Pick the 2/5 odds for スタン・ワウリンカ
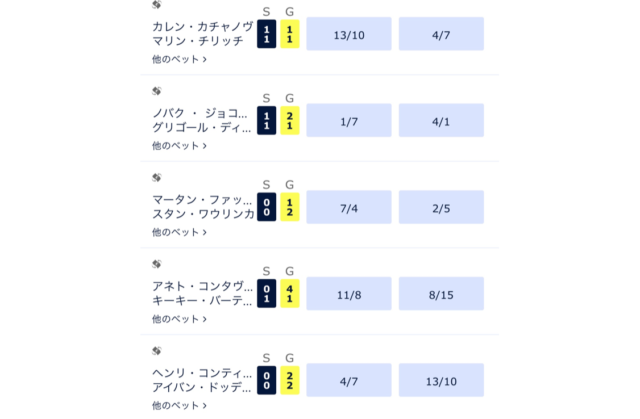The width and height of the screenshot is (640, 419). (x=441, y=208)
